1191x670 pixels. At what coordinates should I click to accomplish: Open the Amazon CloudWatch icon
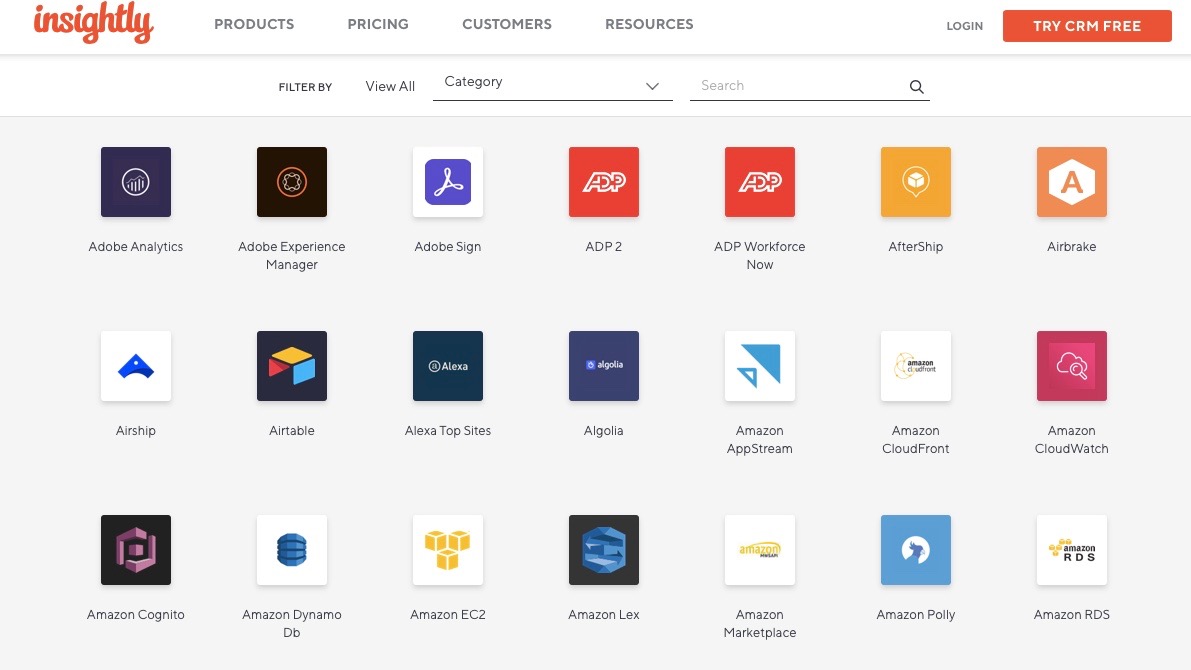coord(1072,366)
